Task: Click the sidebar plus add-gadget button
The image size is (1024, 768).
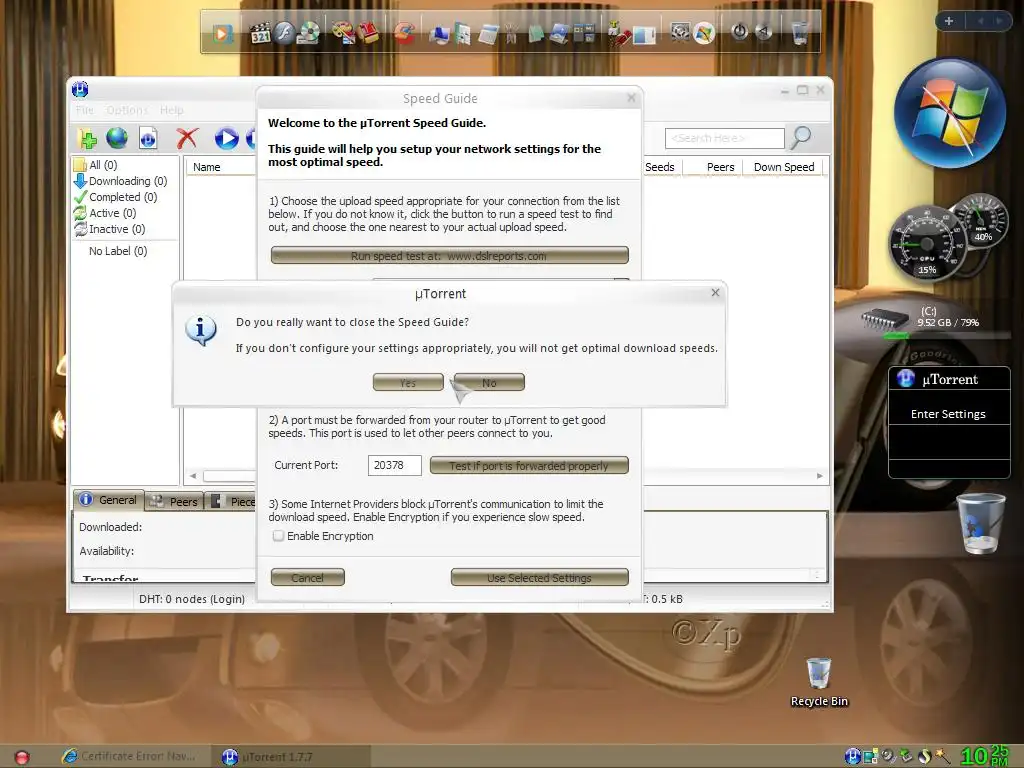Action: pyautogui.click(x=949, y=21)
